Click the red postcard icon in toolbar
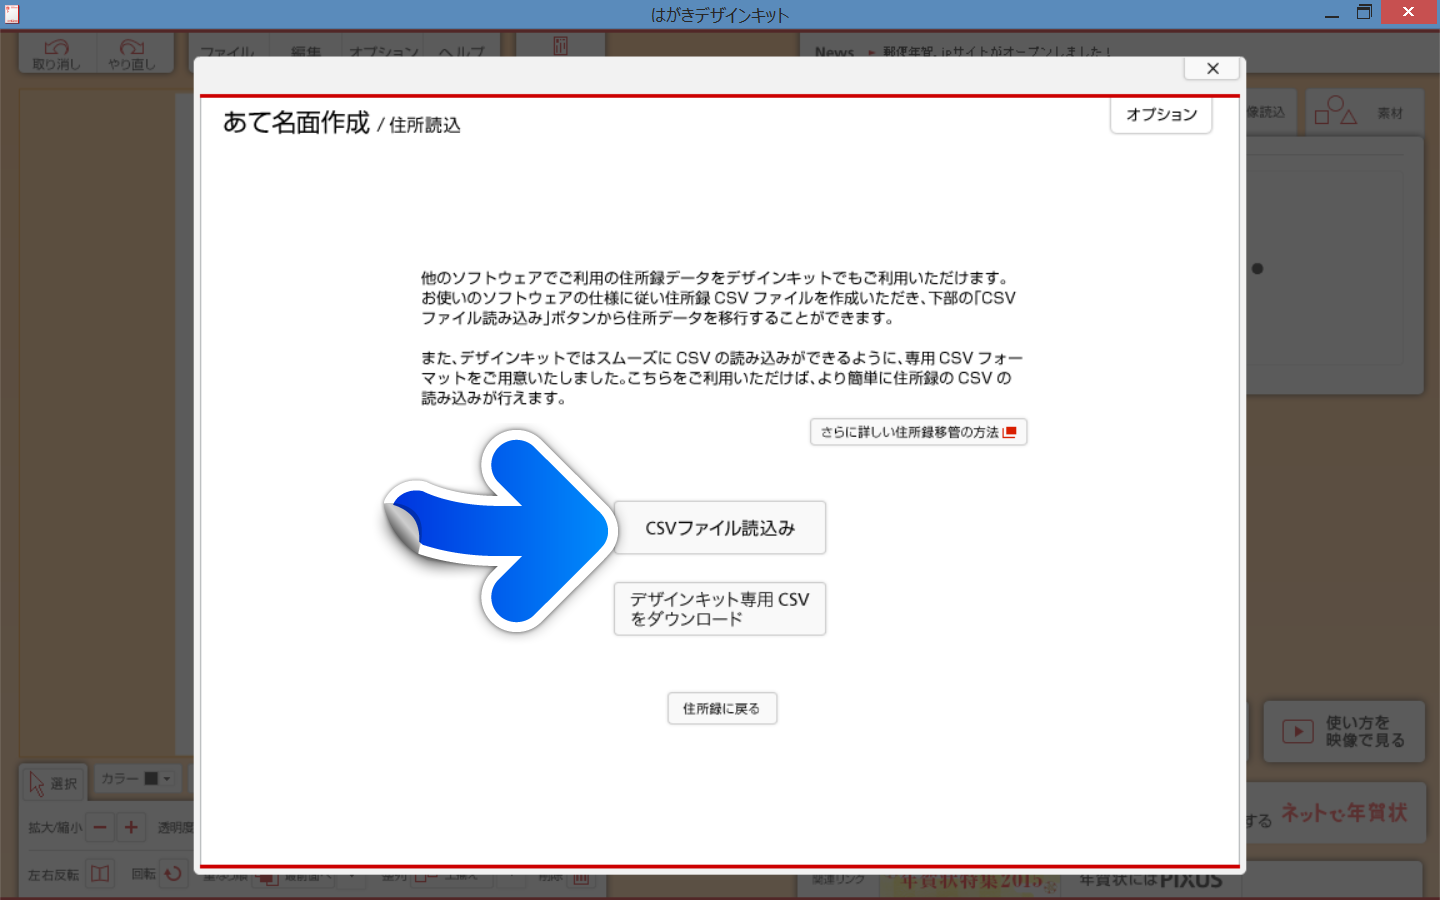Image resolution: width=1440 pixels, height=900 pixels. pyautogui.click(x=560, y=47)
